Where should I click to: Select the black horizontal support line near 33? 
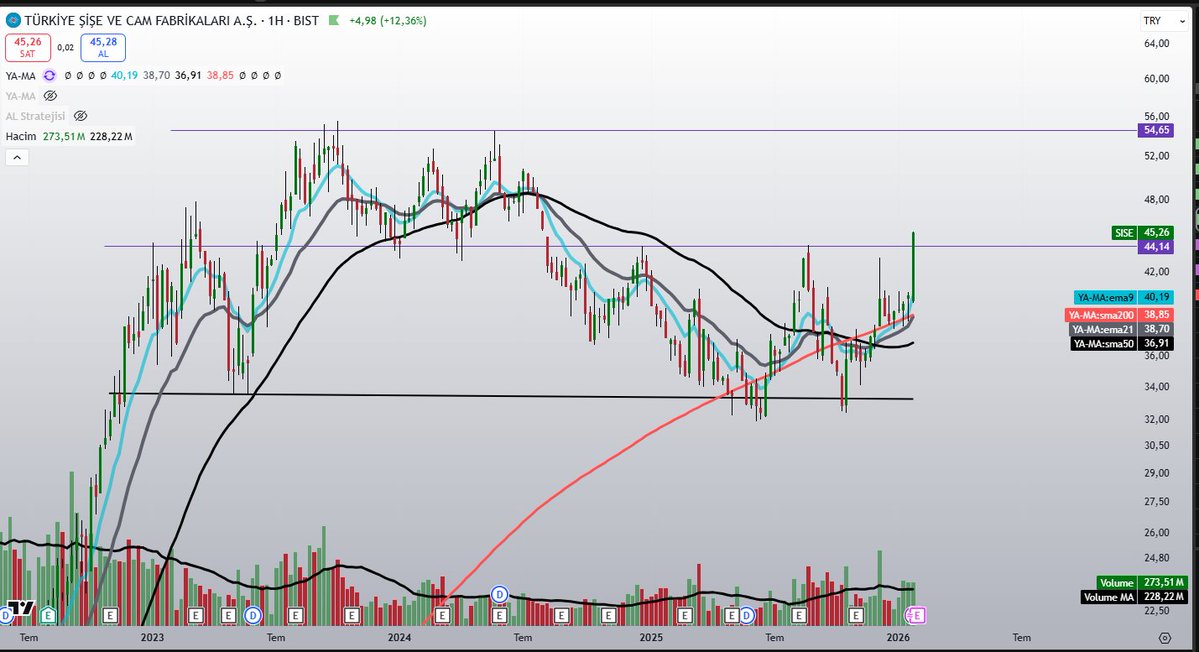point(511,396)
